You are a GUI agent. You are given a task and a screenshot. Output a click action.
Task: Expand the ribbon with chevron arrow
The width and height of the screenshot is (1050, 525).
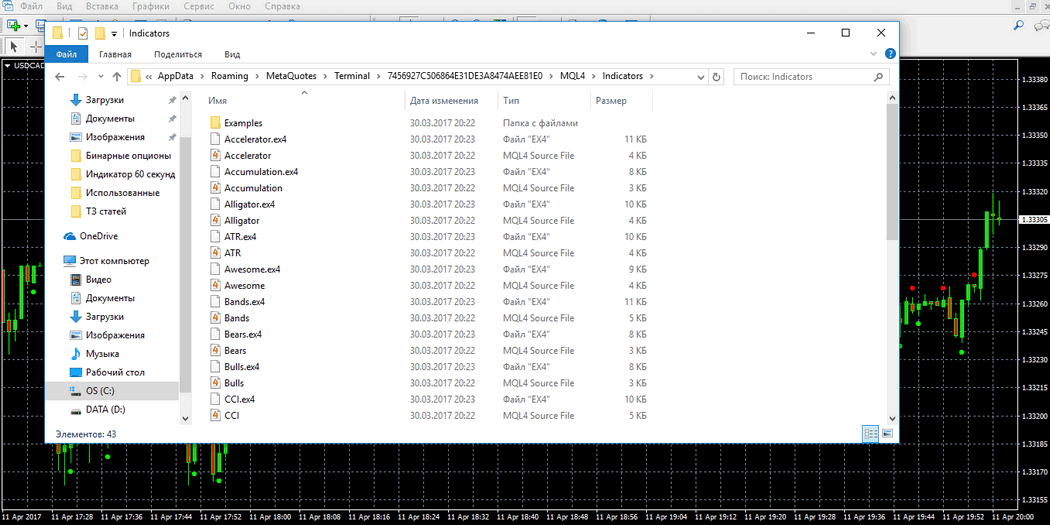pyautogui.click(x=874, y=54)
